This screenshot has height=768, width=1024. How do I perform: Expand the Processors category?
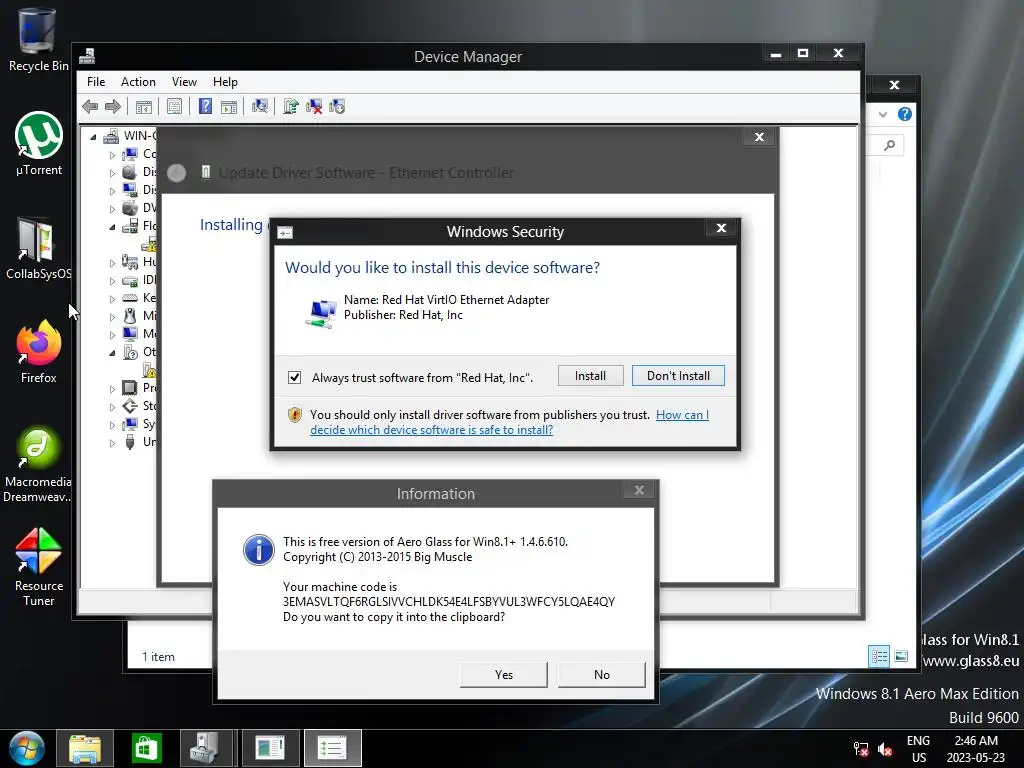click(112, 389)
